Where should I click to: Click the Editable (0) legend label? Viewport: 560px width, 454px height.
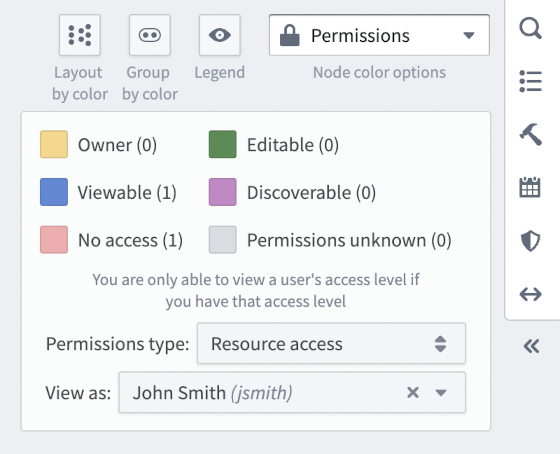pos(293,145)
